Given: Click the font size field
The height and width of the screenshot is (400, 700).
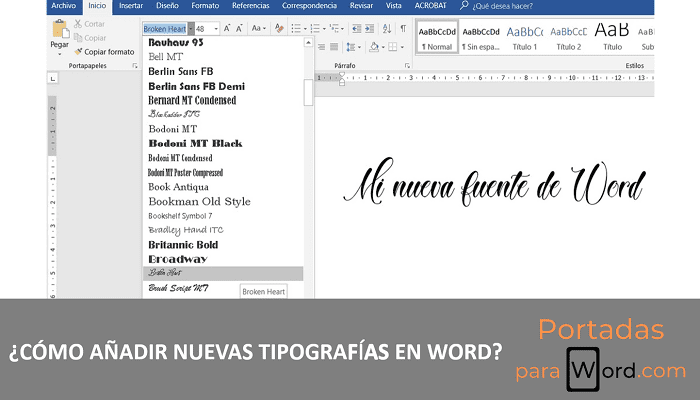Looking at the screenshot, I should click(x=204, y=29).
